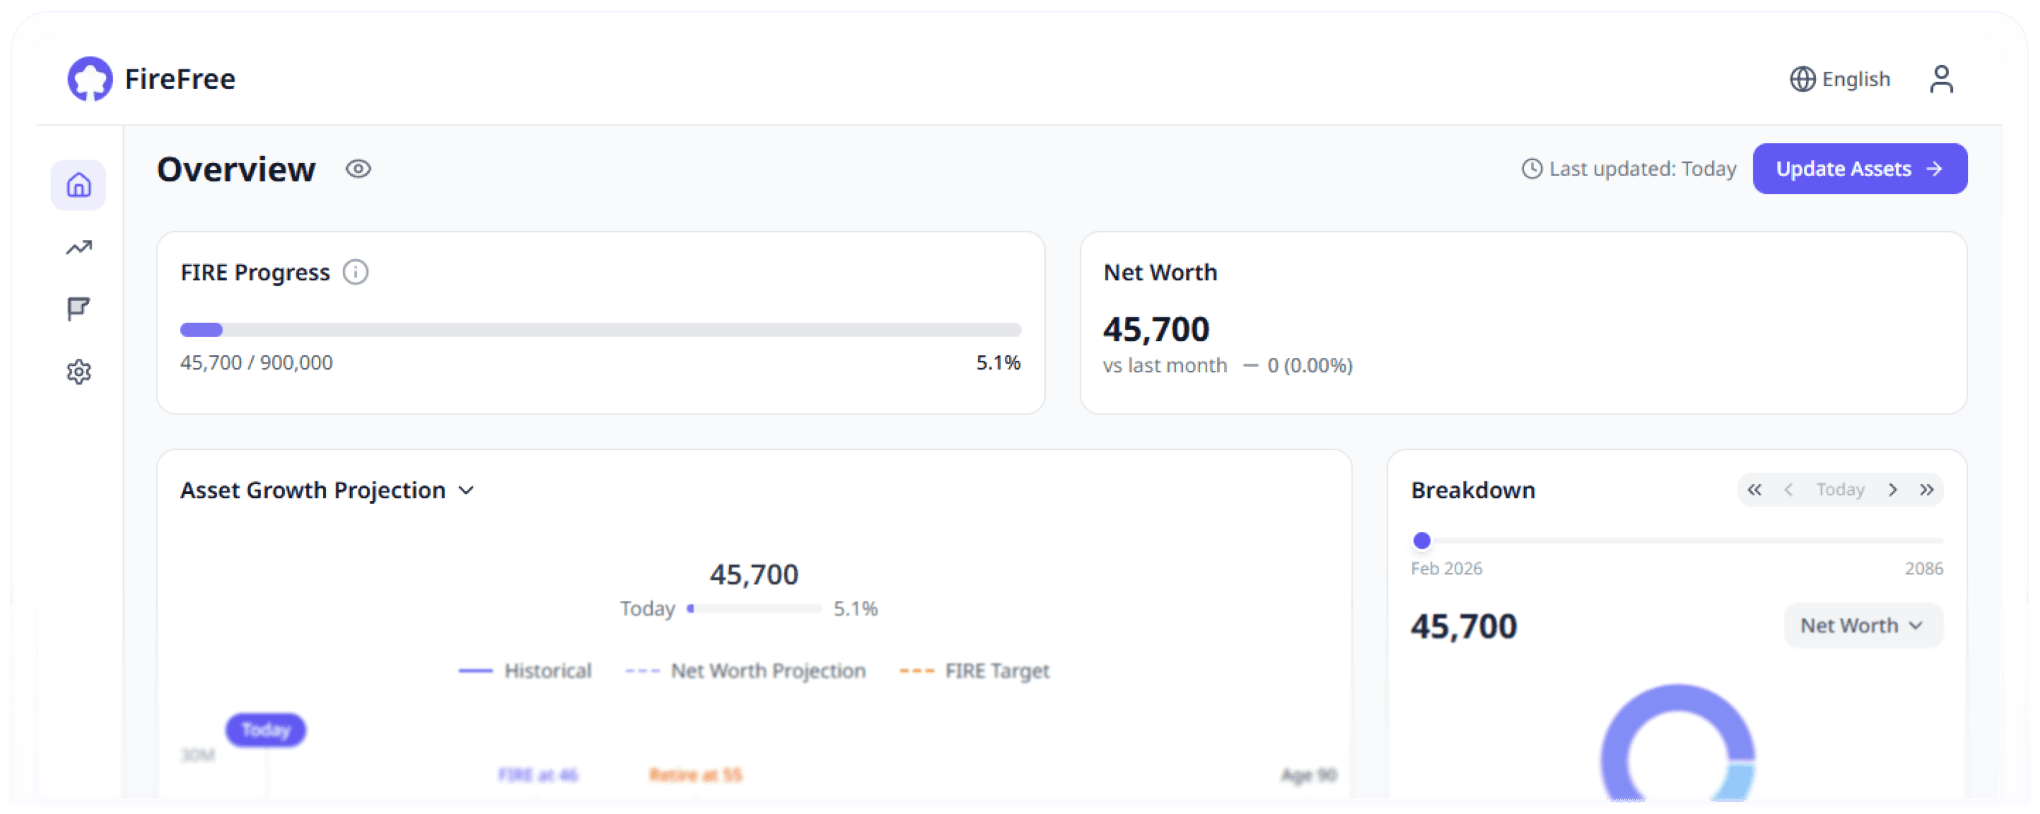Expand the Asset Growth Projection dropdown

click(466, 490)
